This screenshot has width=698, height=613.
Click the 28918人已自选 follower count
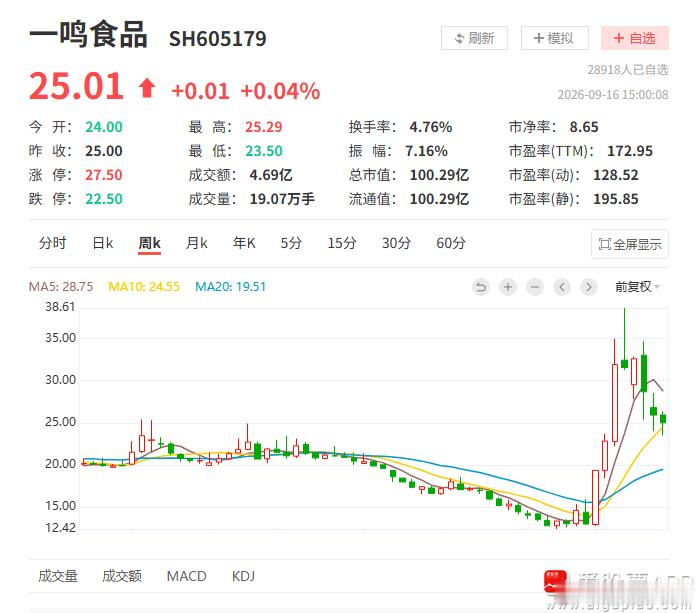pyautogui.click(x=628, y=69)
